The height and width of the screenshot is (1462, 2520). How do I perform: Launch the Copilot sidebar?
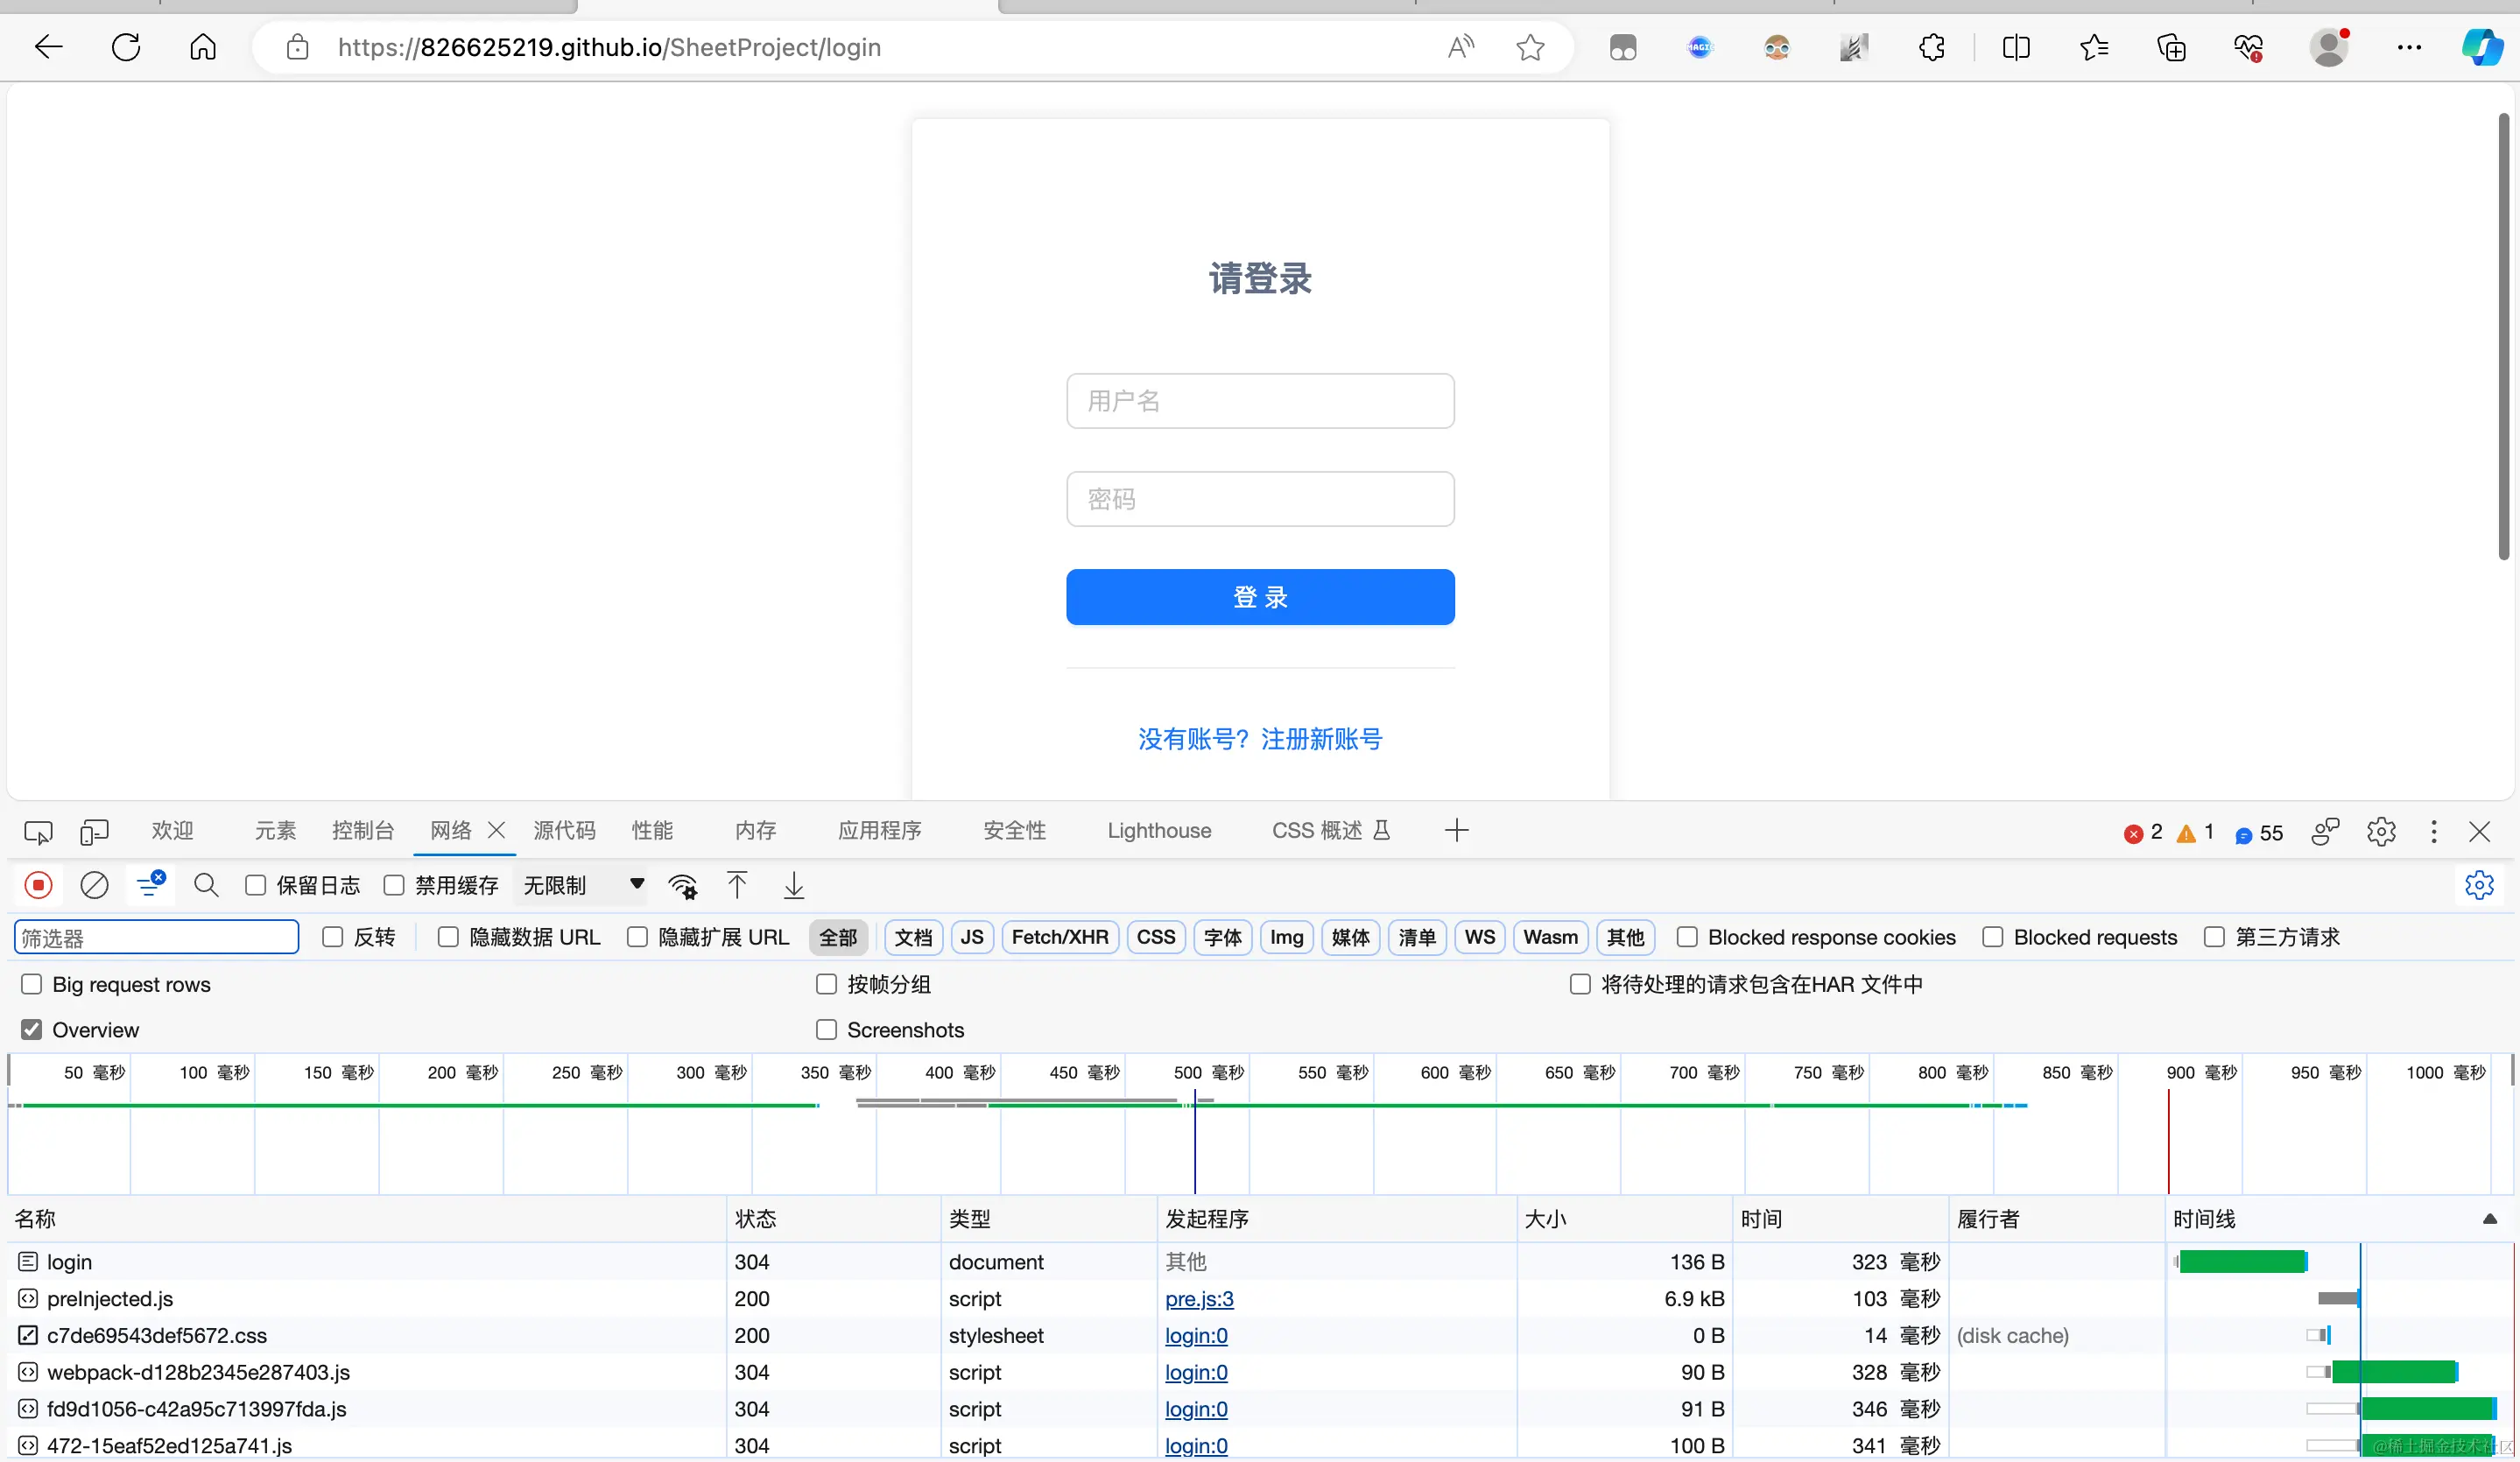(2482, 47)
